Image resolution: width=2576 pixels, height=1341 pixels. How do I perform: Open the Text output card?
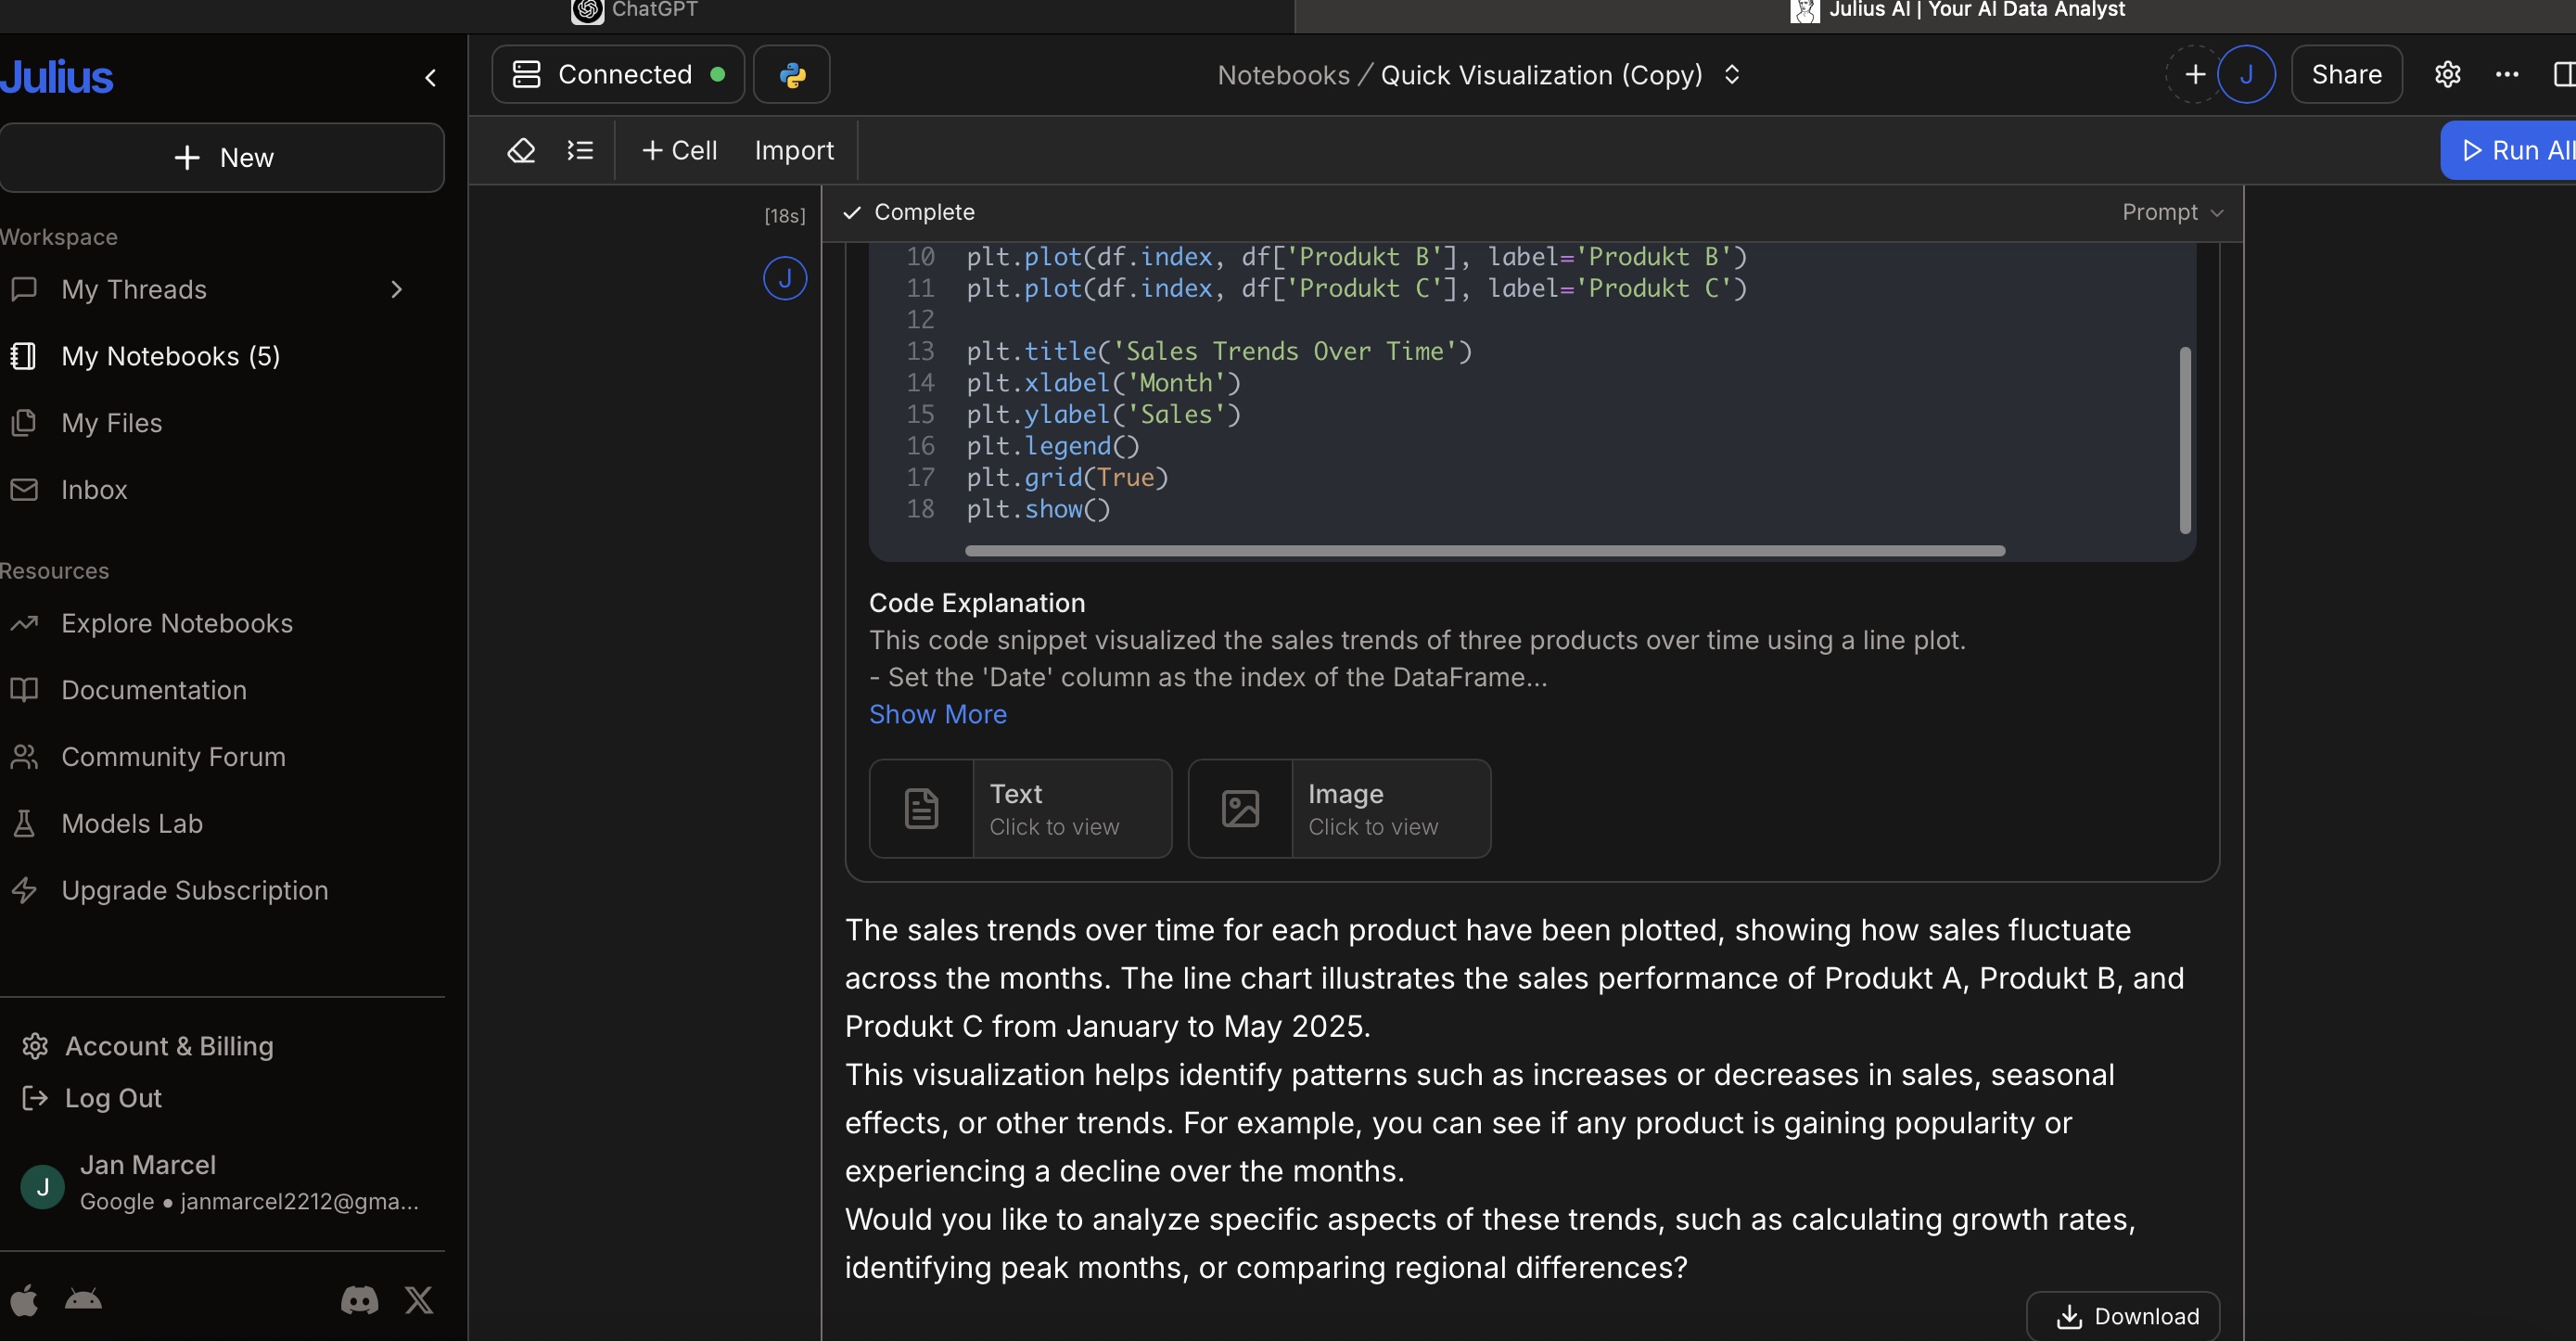[x=1020, y=808]
